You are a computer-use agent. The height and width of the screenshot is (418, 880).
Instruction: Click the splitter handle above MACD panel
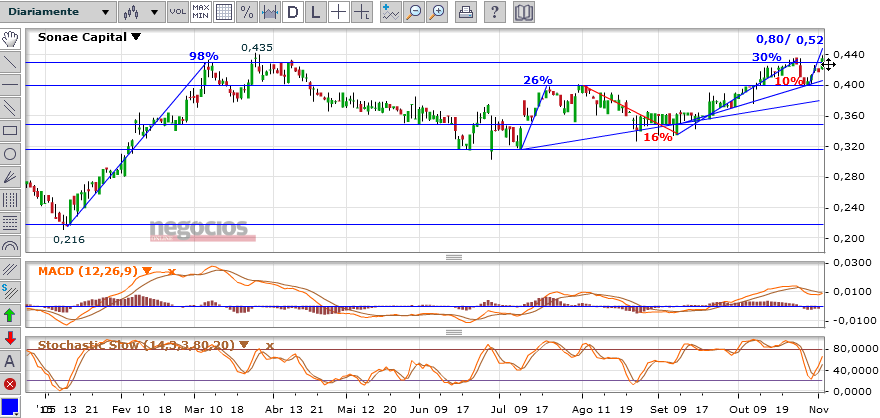click(453, 258)
